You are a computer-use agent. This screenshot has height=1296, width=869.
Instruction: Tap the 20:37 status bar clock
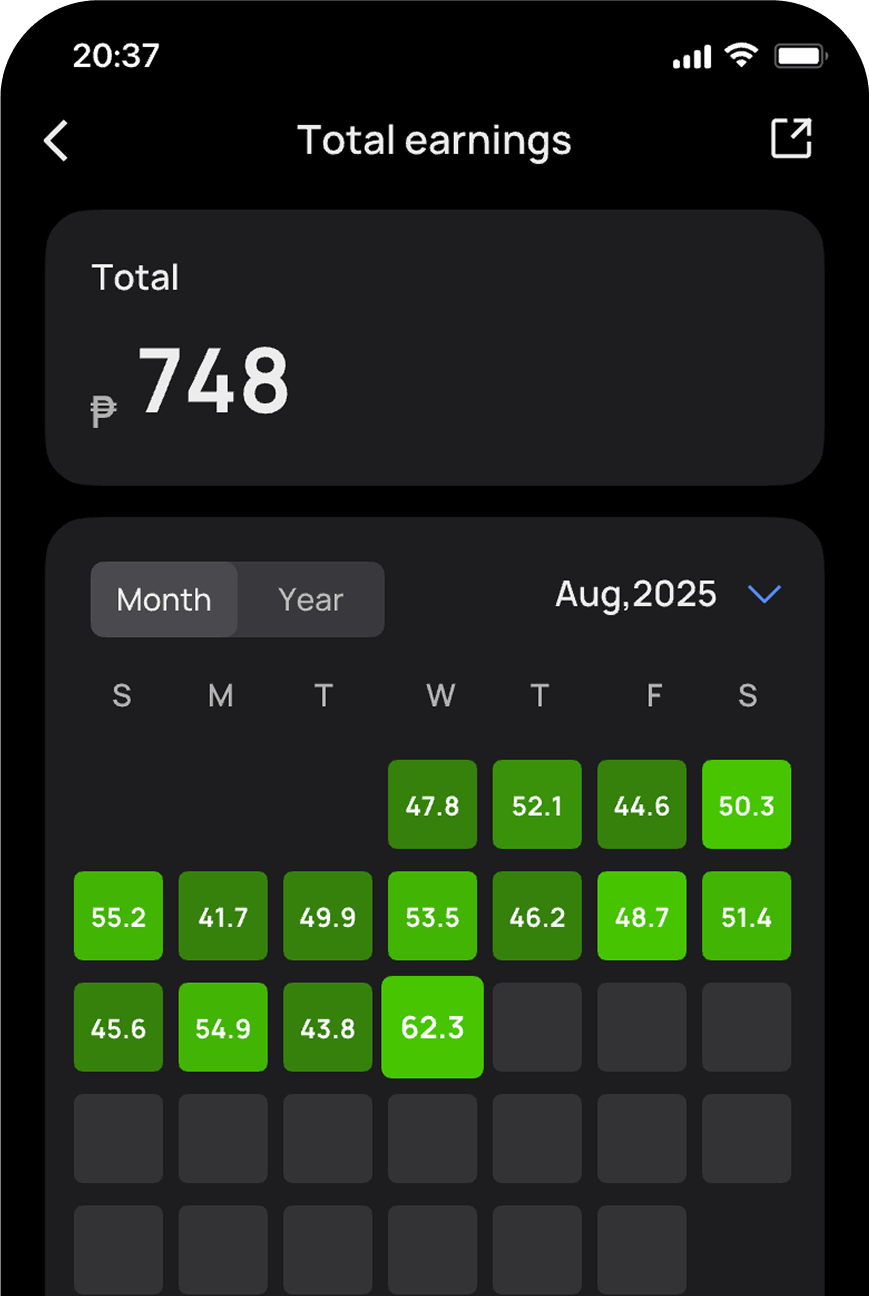pos(116,56)
